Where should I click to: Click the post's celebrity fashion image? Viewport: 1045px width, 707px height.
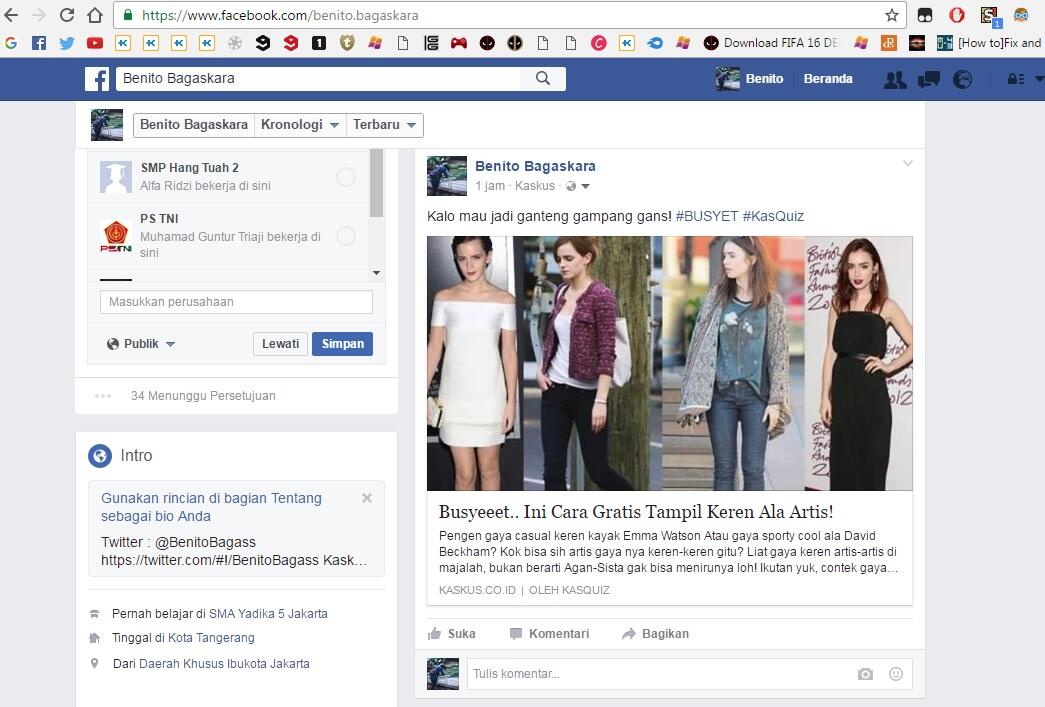tap(669, 363)
